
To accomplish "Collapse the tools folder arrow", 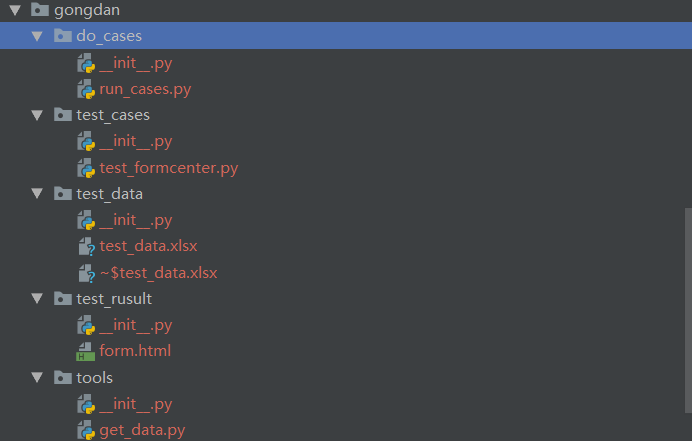I will point(37,378).
